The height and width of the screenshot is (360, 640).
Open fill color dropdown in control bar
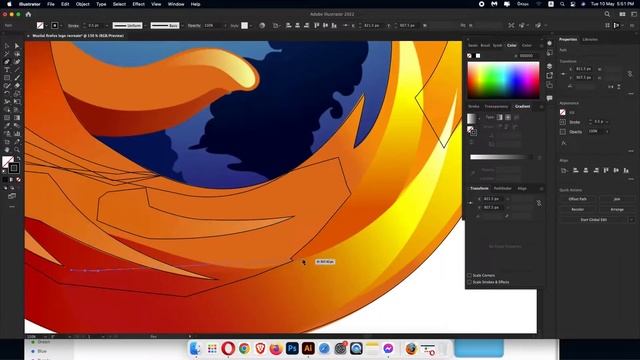point(46,25)
